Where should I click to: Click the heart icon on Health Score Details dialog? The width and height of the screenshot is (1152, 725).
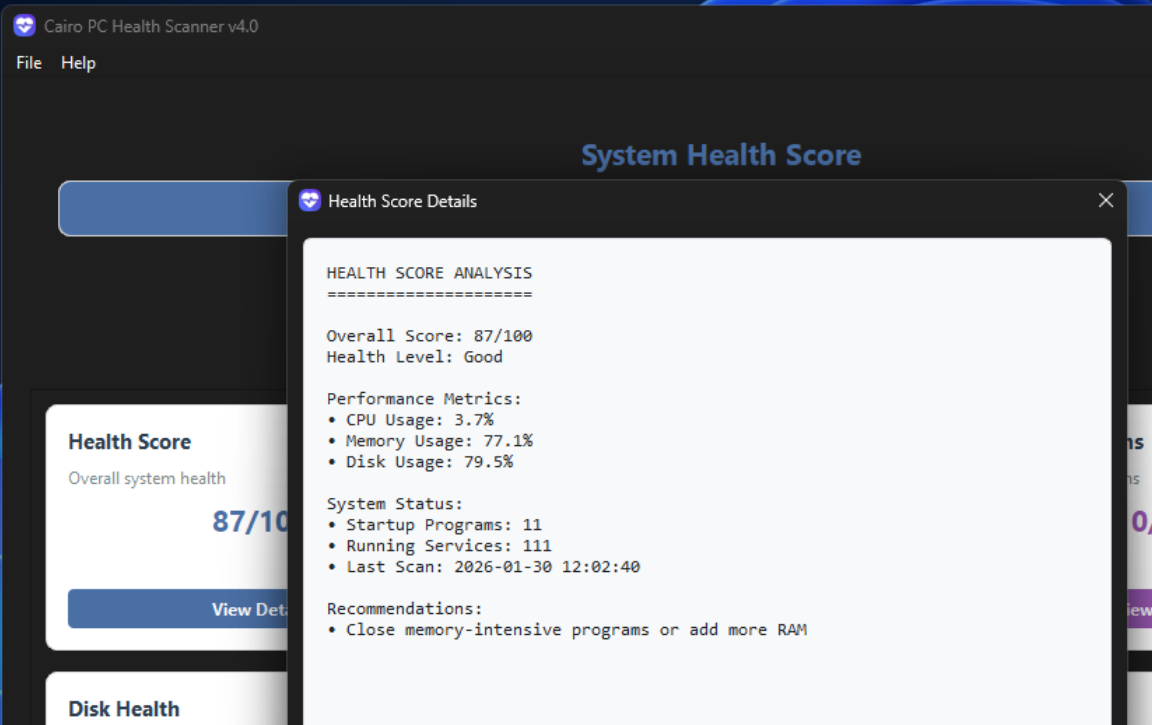pos(310,201)
